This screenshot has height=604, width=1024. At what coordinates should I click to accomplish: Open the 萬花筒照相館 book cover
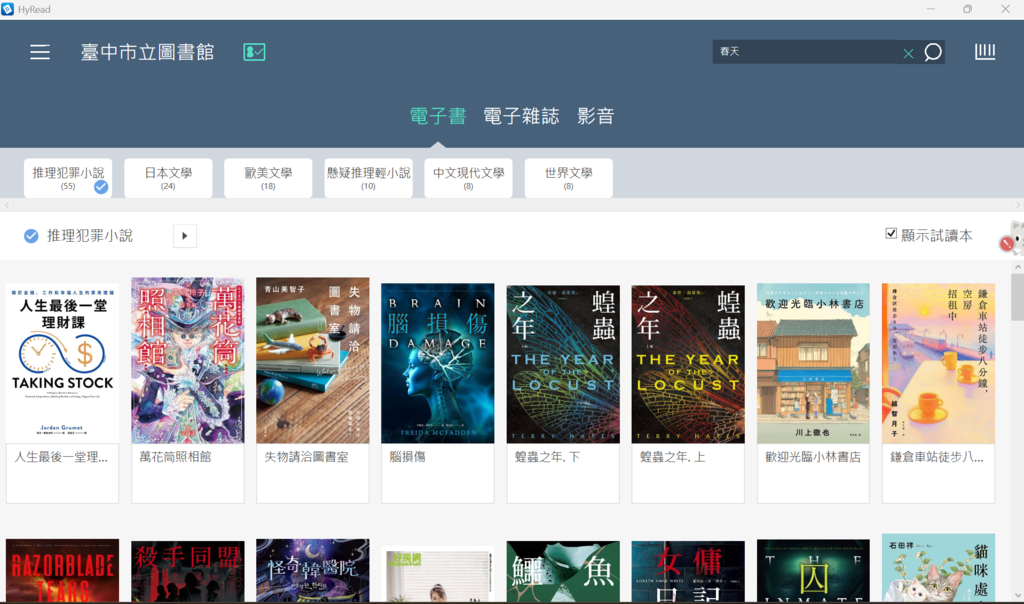(x=187, y=360)
